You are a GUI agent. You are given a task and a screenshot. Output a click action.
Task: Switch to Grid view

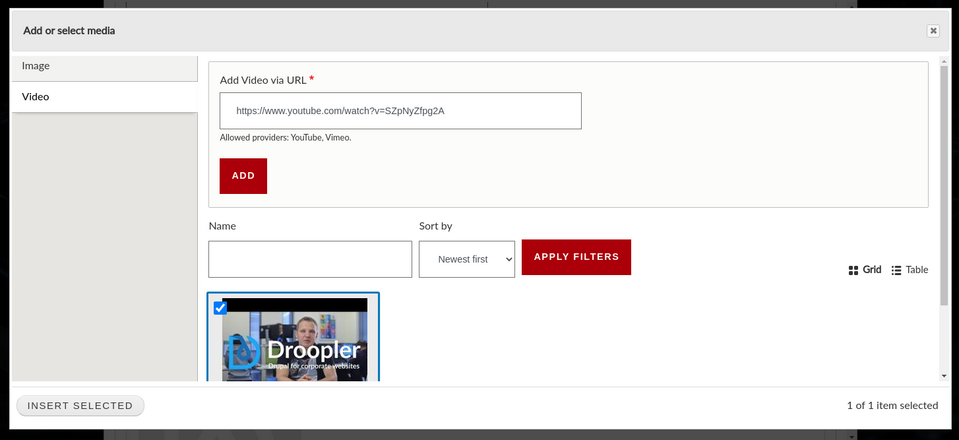(x=865, y=270)
